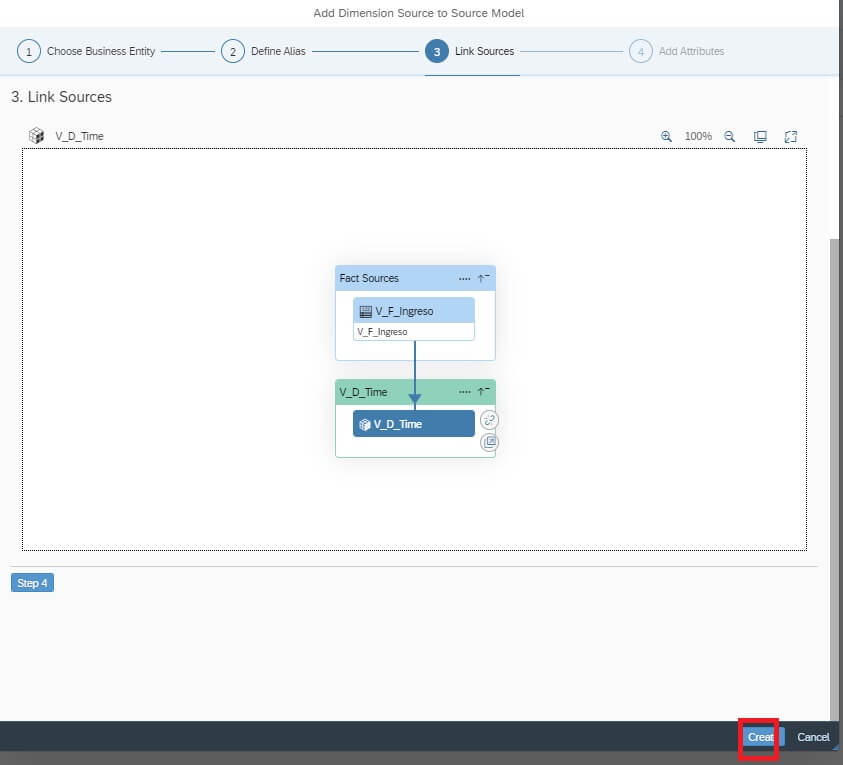Click the cube icon in the V_D_Time node
Viewport: 843px width, 765px height.
click(365, 424)
